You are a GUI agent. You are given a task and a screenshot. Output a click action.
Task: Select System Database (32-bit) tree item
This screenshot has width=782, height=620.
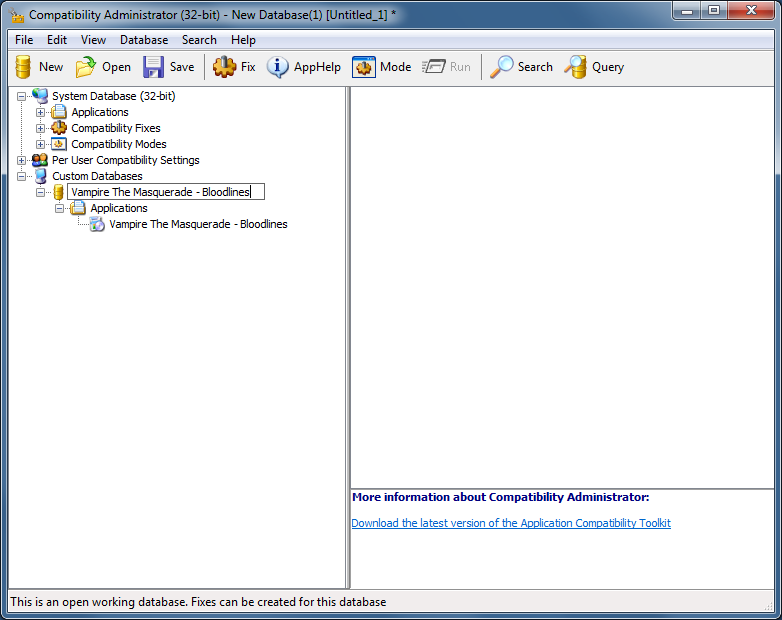click(x=114, y=96)
